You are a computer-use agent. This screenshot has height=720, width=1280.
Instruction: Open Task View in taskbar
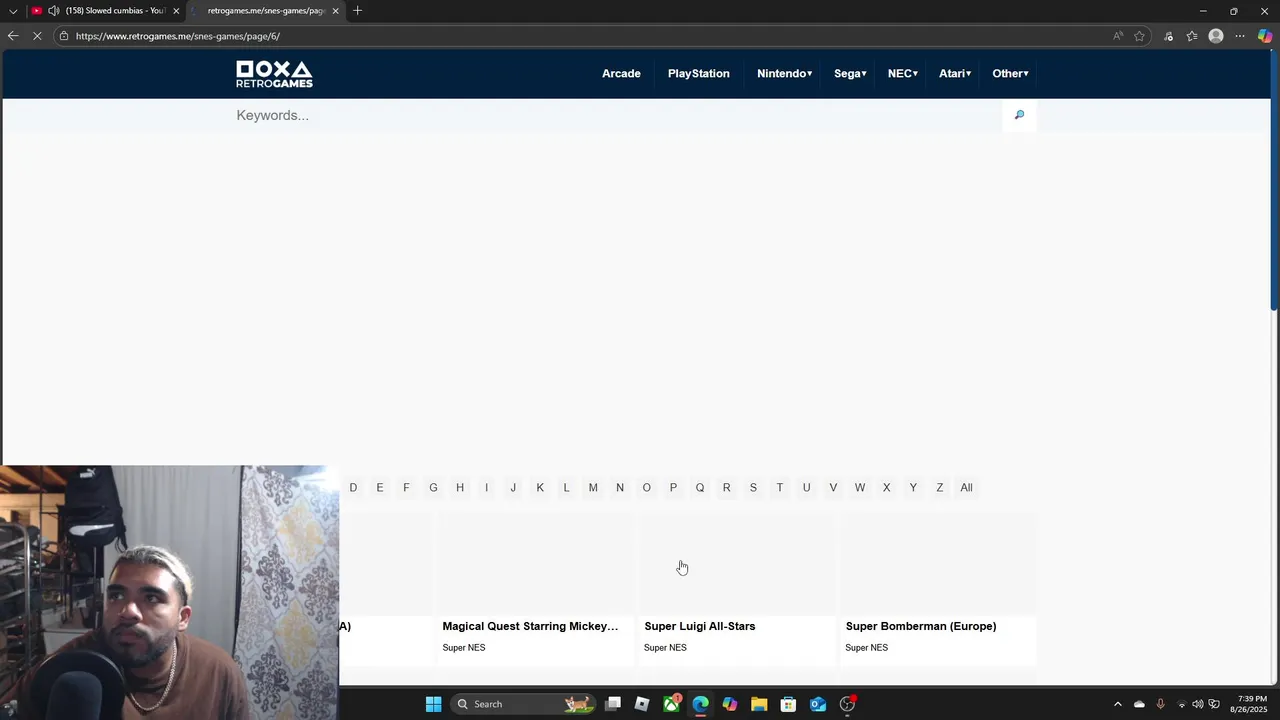click(613, 704)
